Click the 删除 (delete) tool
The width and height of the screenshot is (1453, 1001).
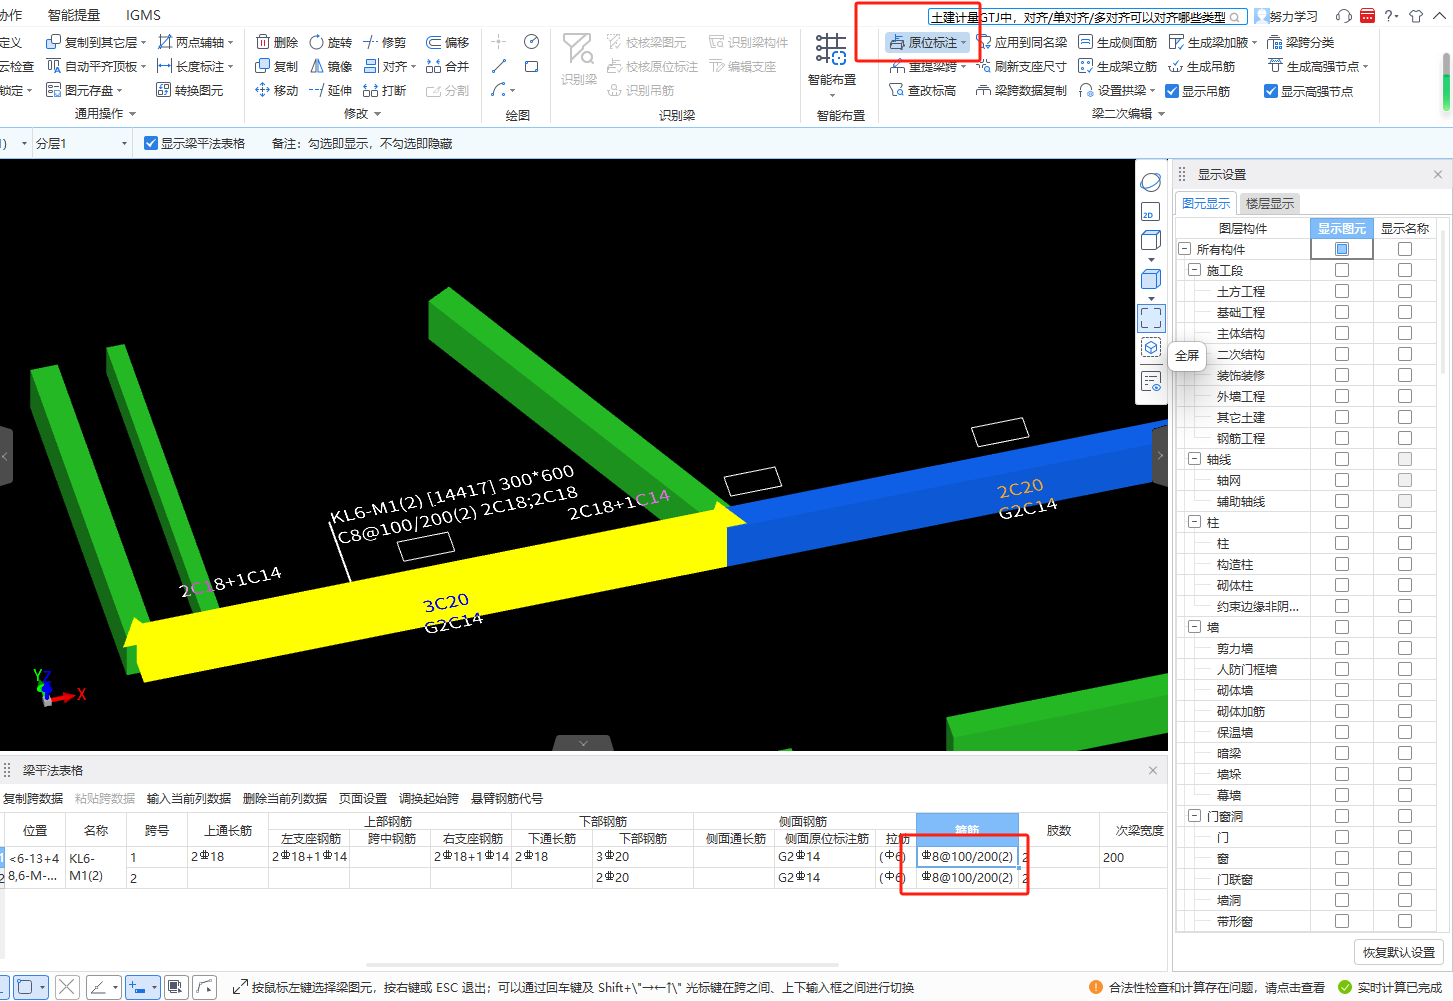(x=277, y=42)
